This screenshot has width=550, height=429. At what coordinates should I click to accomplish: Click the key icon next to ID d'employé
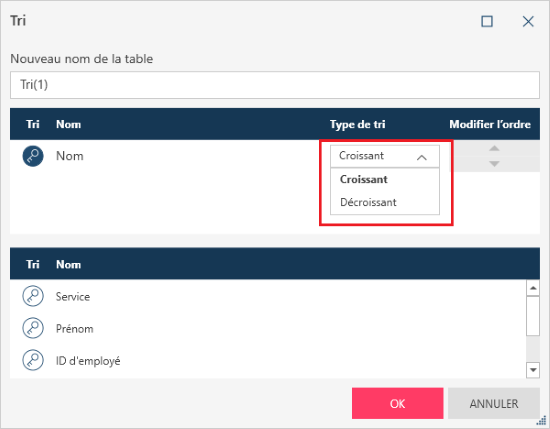point(33,360)
